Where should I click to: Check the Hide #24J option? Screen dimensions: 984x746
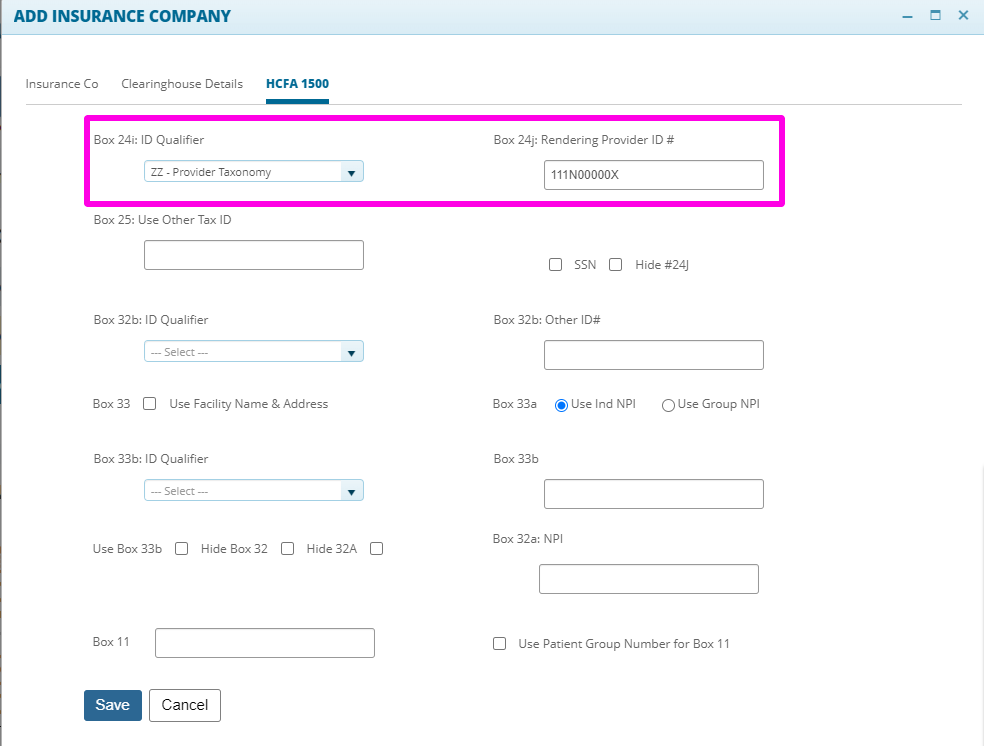[x=615, y=264]
